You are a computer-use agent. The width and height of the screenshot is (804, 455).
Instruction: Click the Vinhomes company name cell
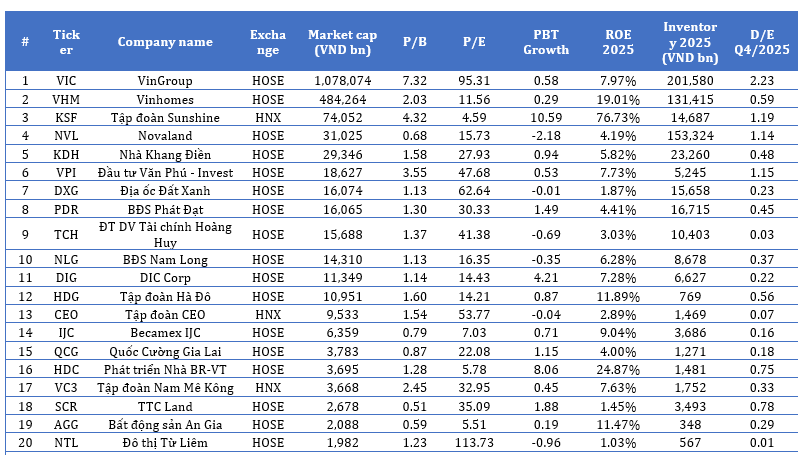click(x=165, y=98)
